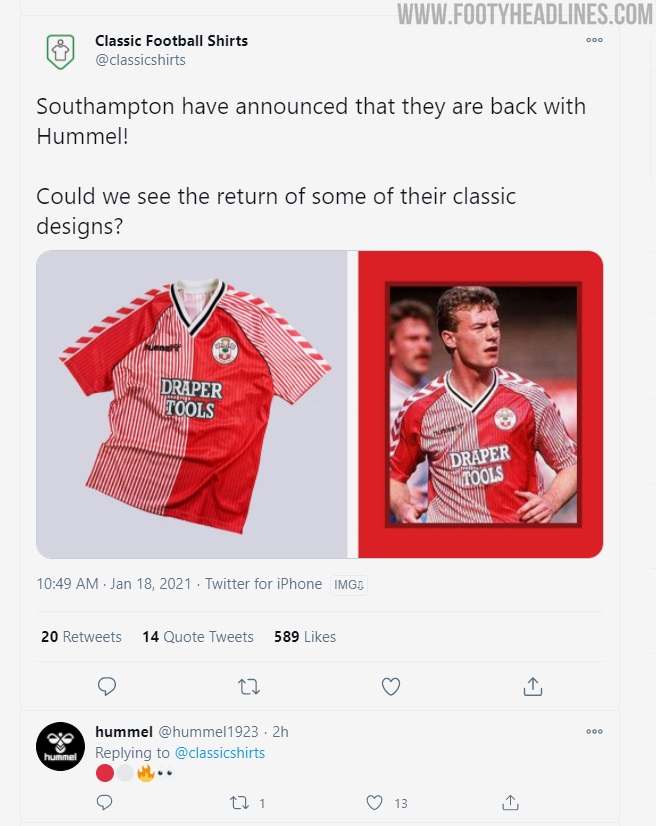
Task: Show the 589 Likes list
Action: (305, 637)
